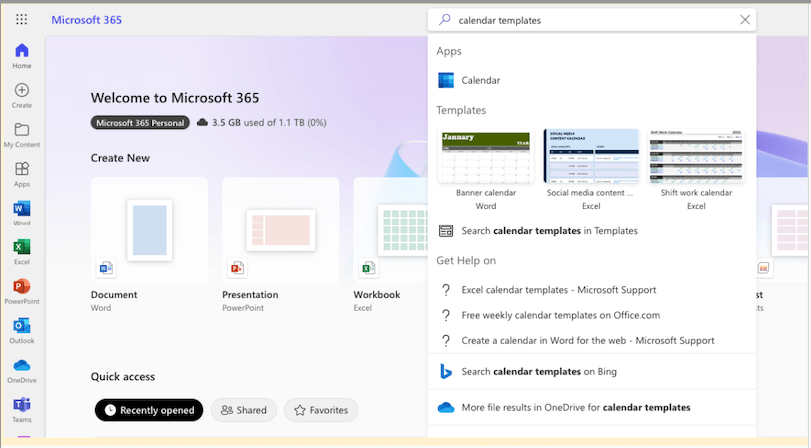Image resolution: width=811 pixels, height=448 pixels.
Task: Clear the search box with X
Action: (745, 20)
